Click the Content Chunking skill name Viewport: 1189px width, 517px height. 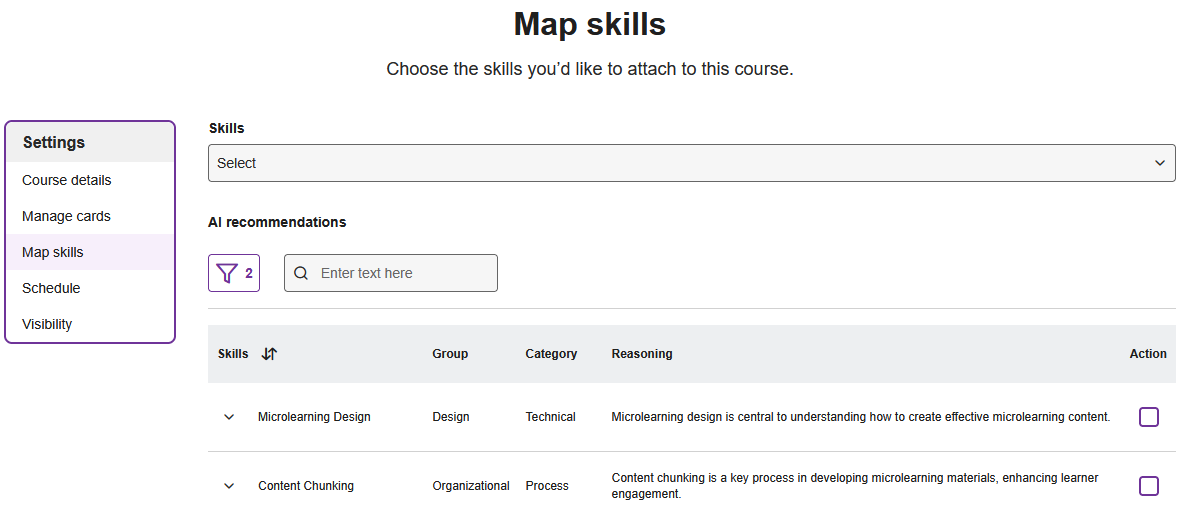pos(306,486)
